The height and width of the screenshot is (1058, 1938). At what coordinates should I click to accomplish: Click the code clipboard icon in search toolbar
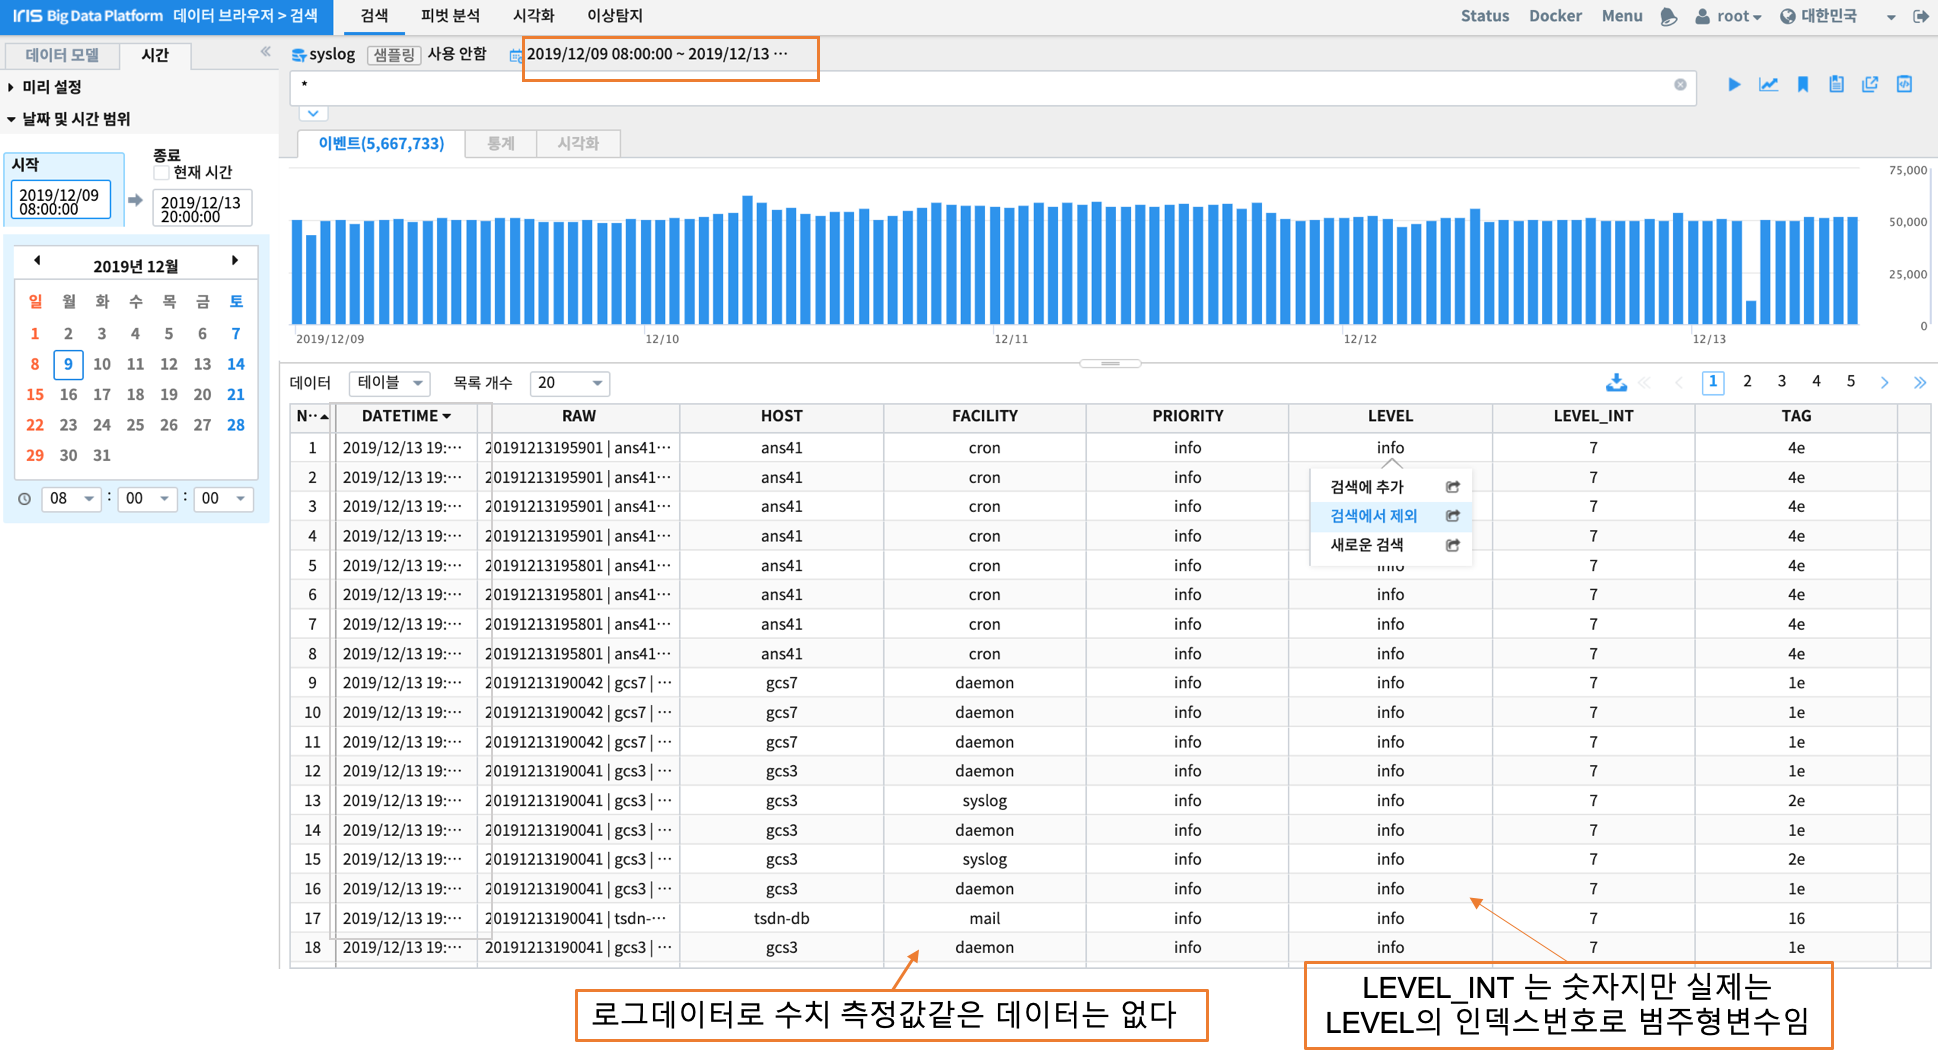(x=1904, y=85)
